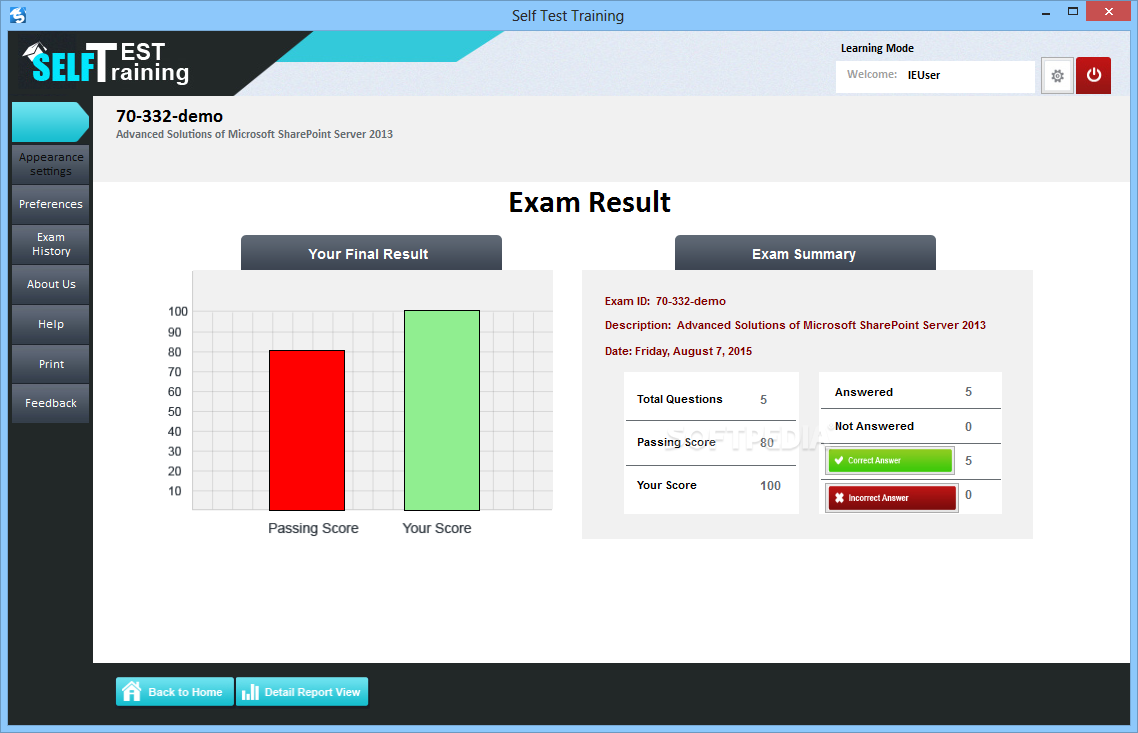Click the Total Questions row
1138x733 pixels.
click(711, 399)
